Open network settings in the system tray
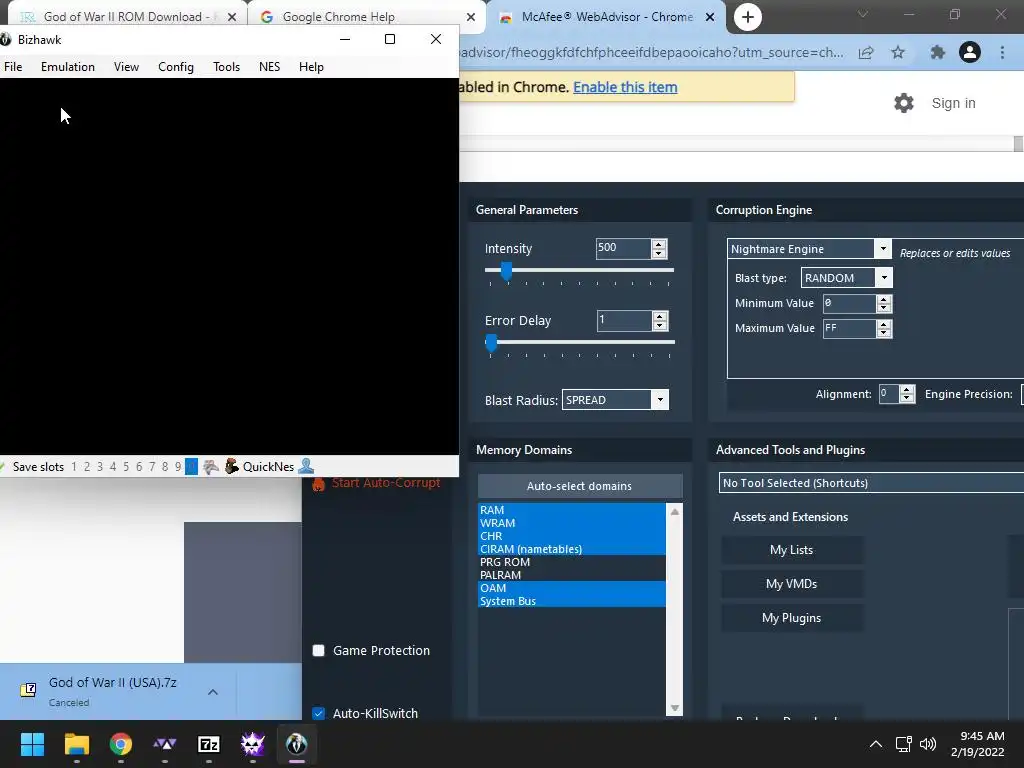 903,744
